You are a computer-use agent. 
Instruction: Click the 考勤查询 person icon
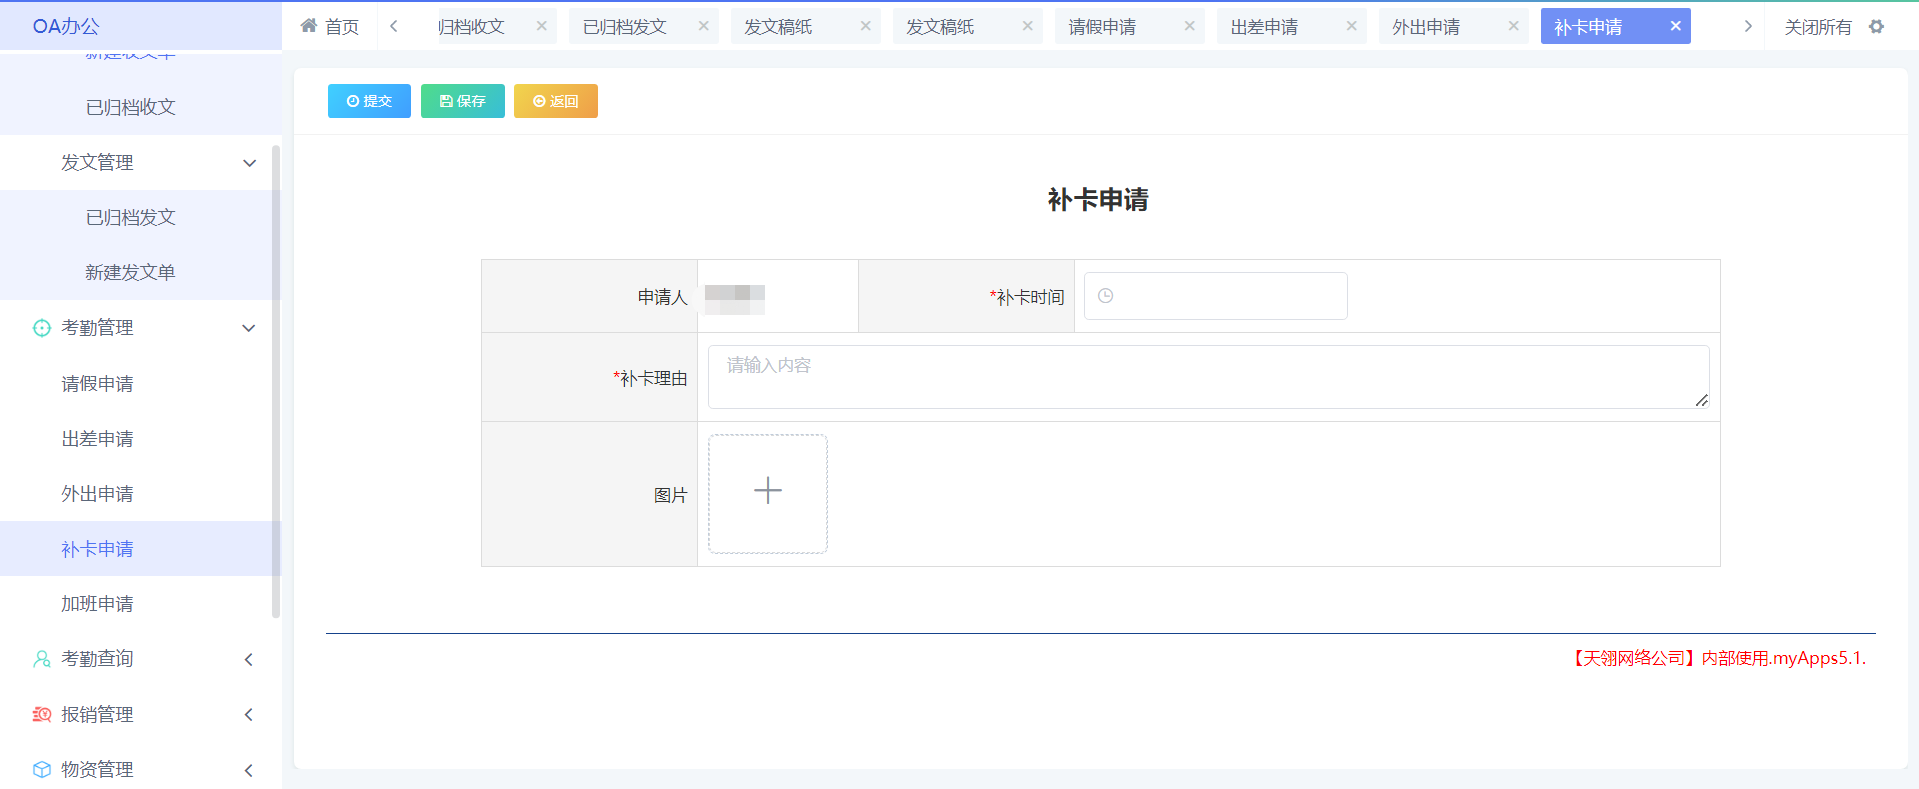41,659
